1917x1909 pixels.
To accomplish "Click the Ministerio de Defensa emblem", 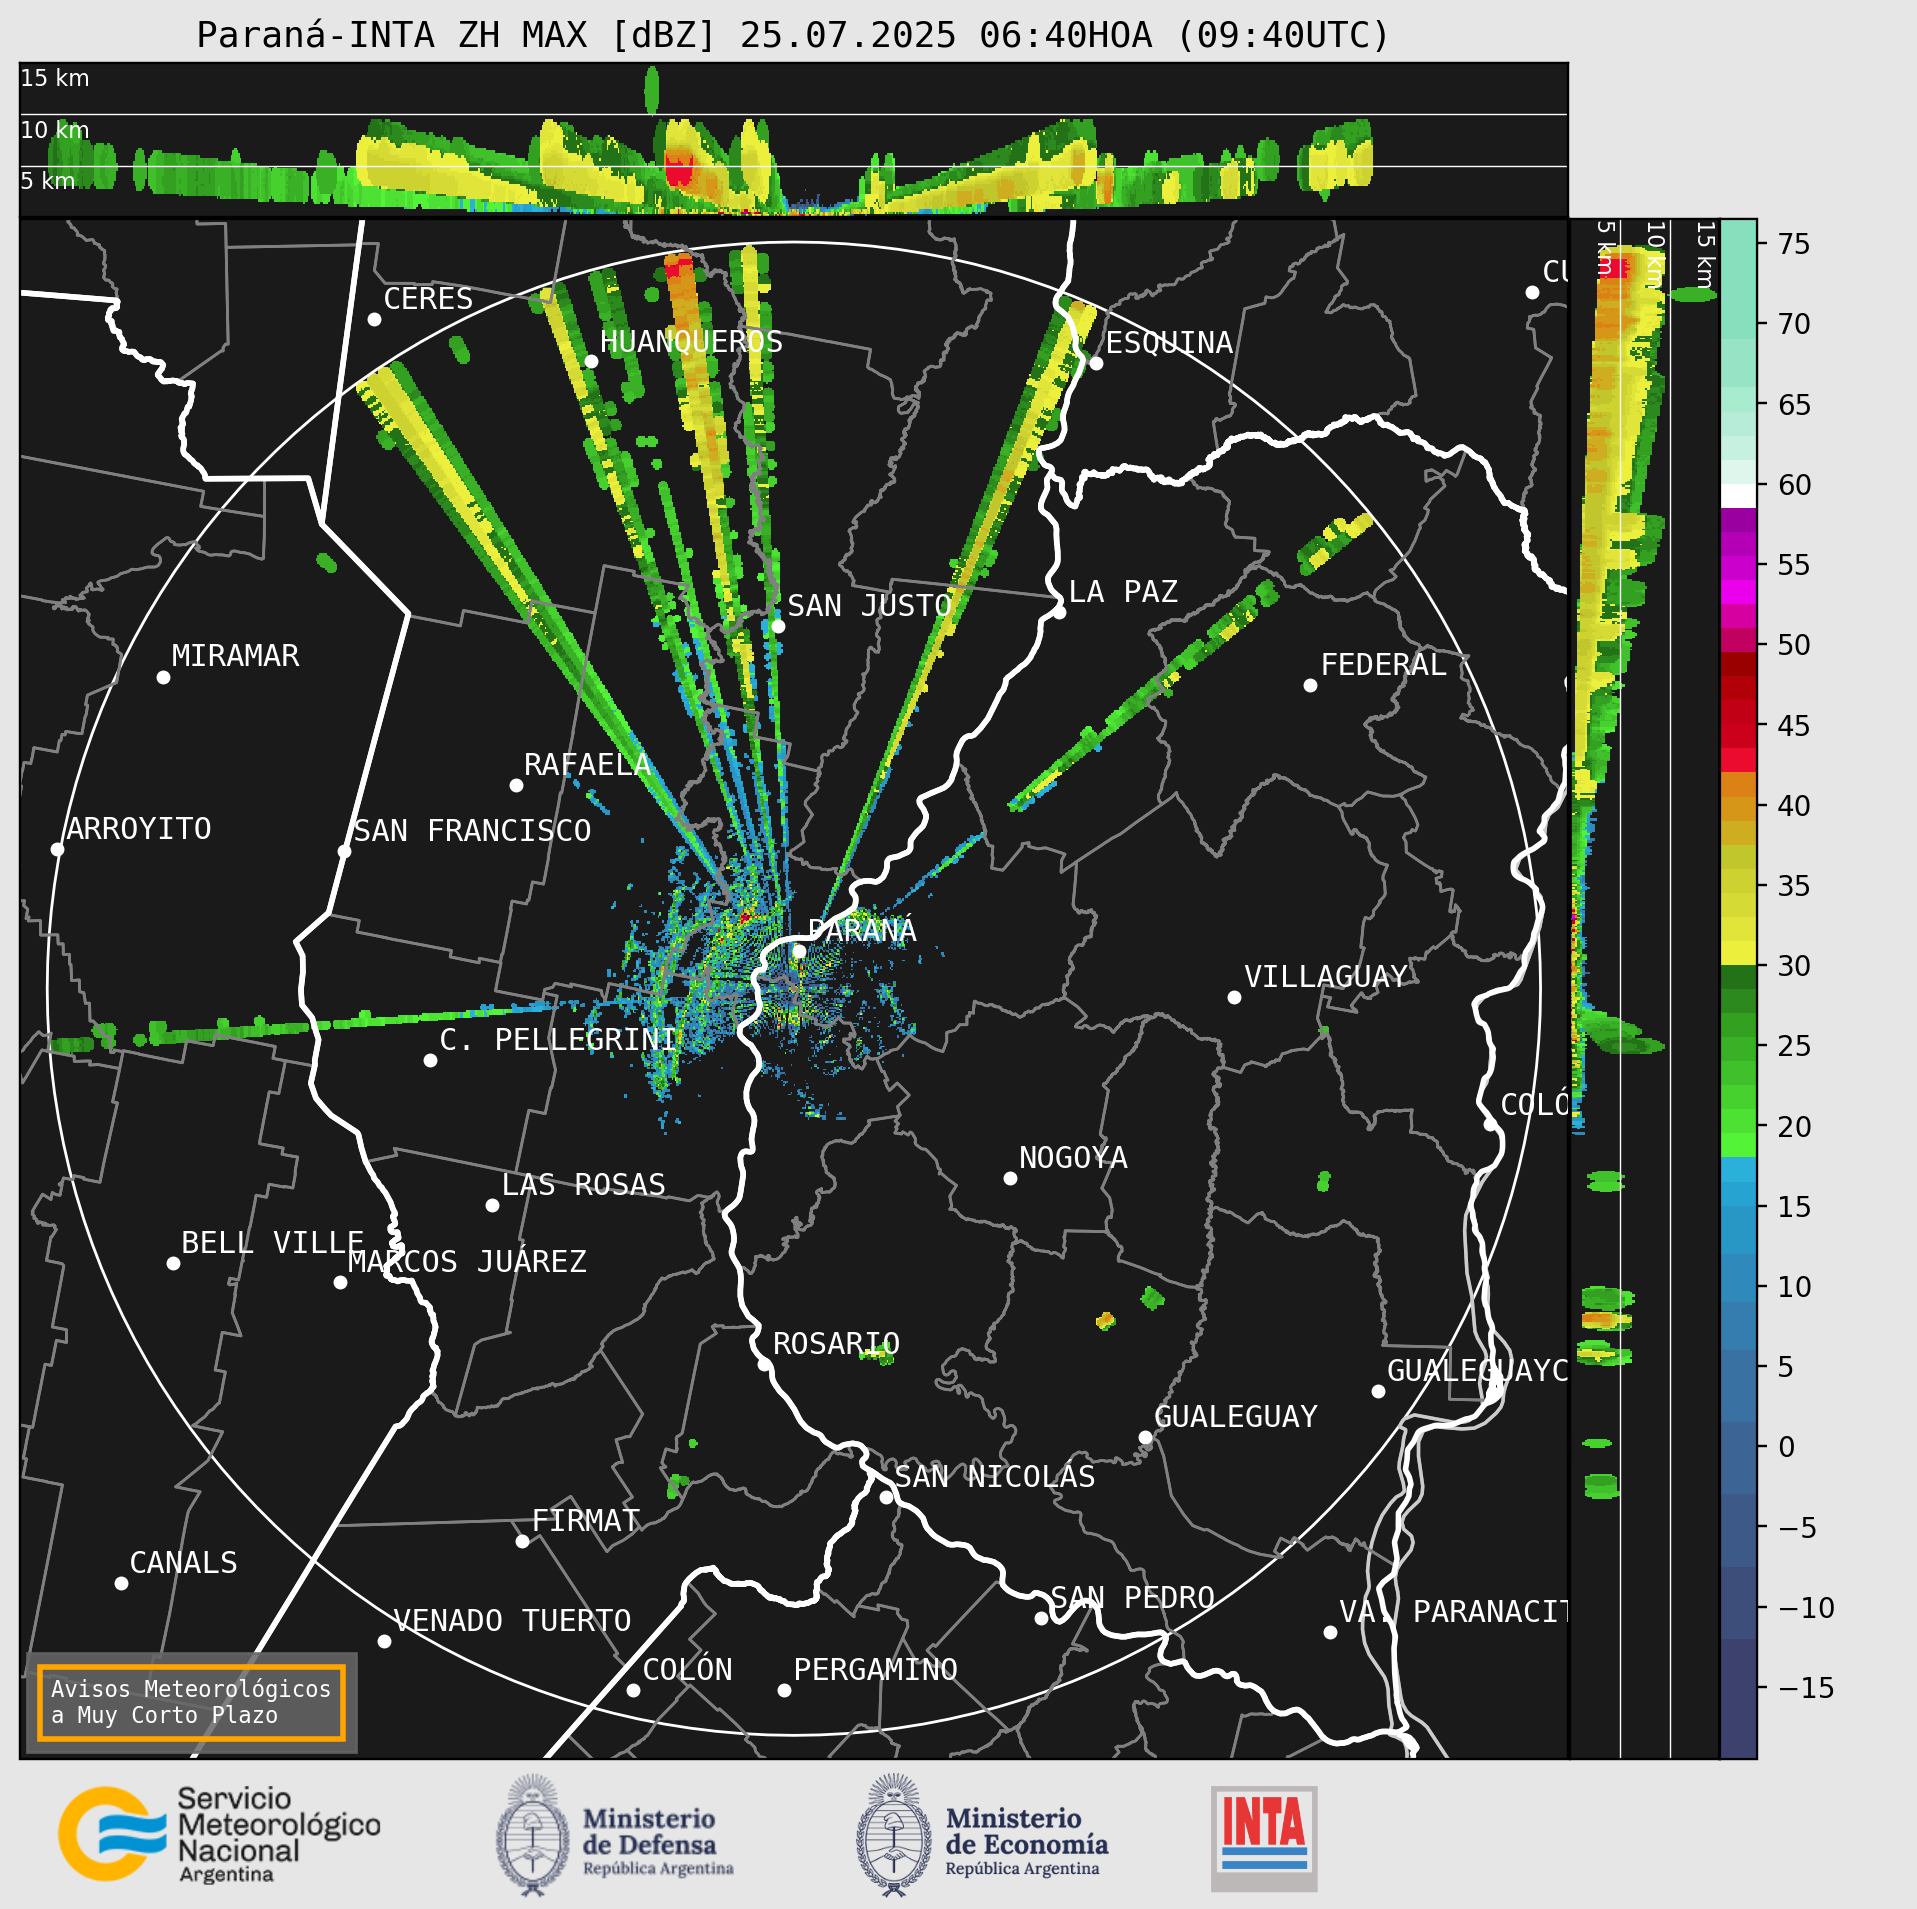I will pos(533,1835).
